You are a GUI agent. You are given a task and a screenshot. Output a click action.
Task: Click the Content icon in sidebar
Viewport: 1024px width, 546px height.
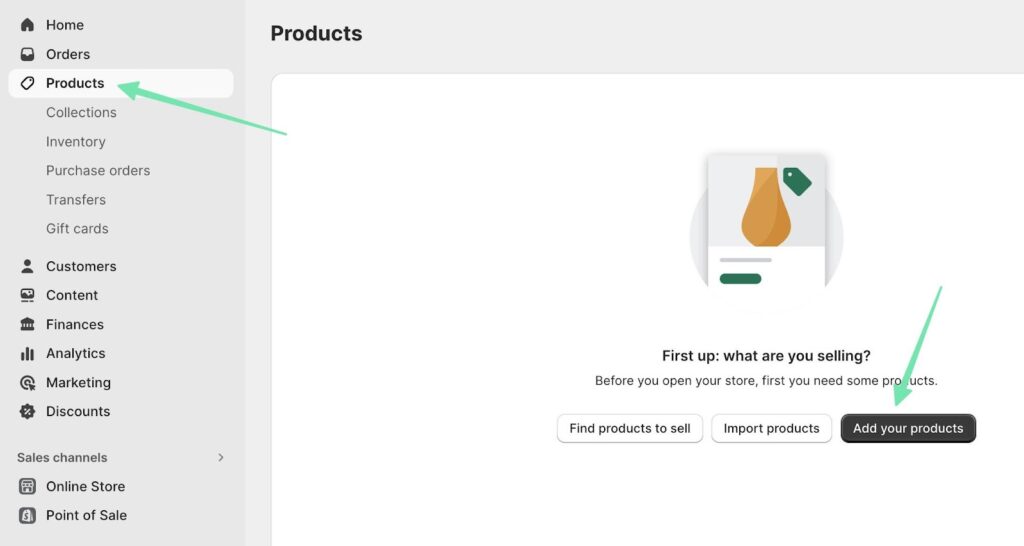tap(27, 295)
